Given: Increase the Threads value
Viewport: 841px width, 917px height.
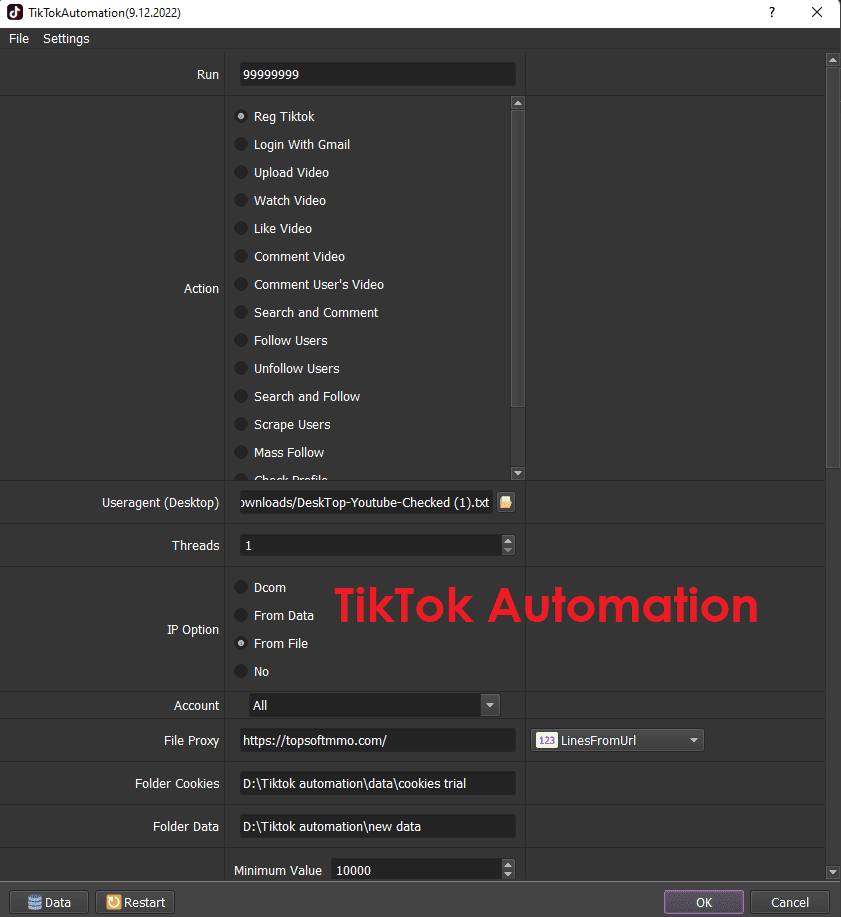Looking at the screenshot, I should point(508,540).
